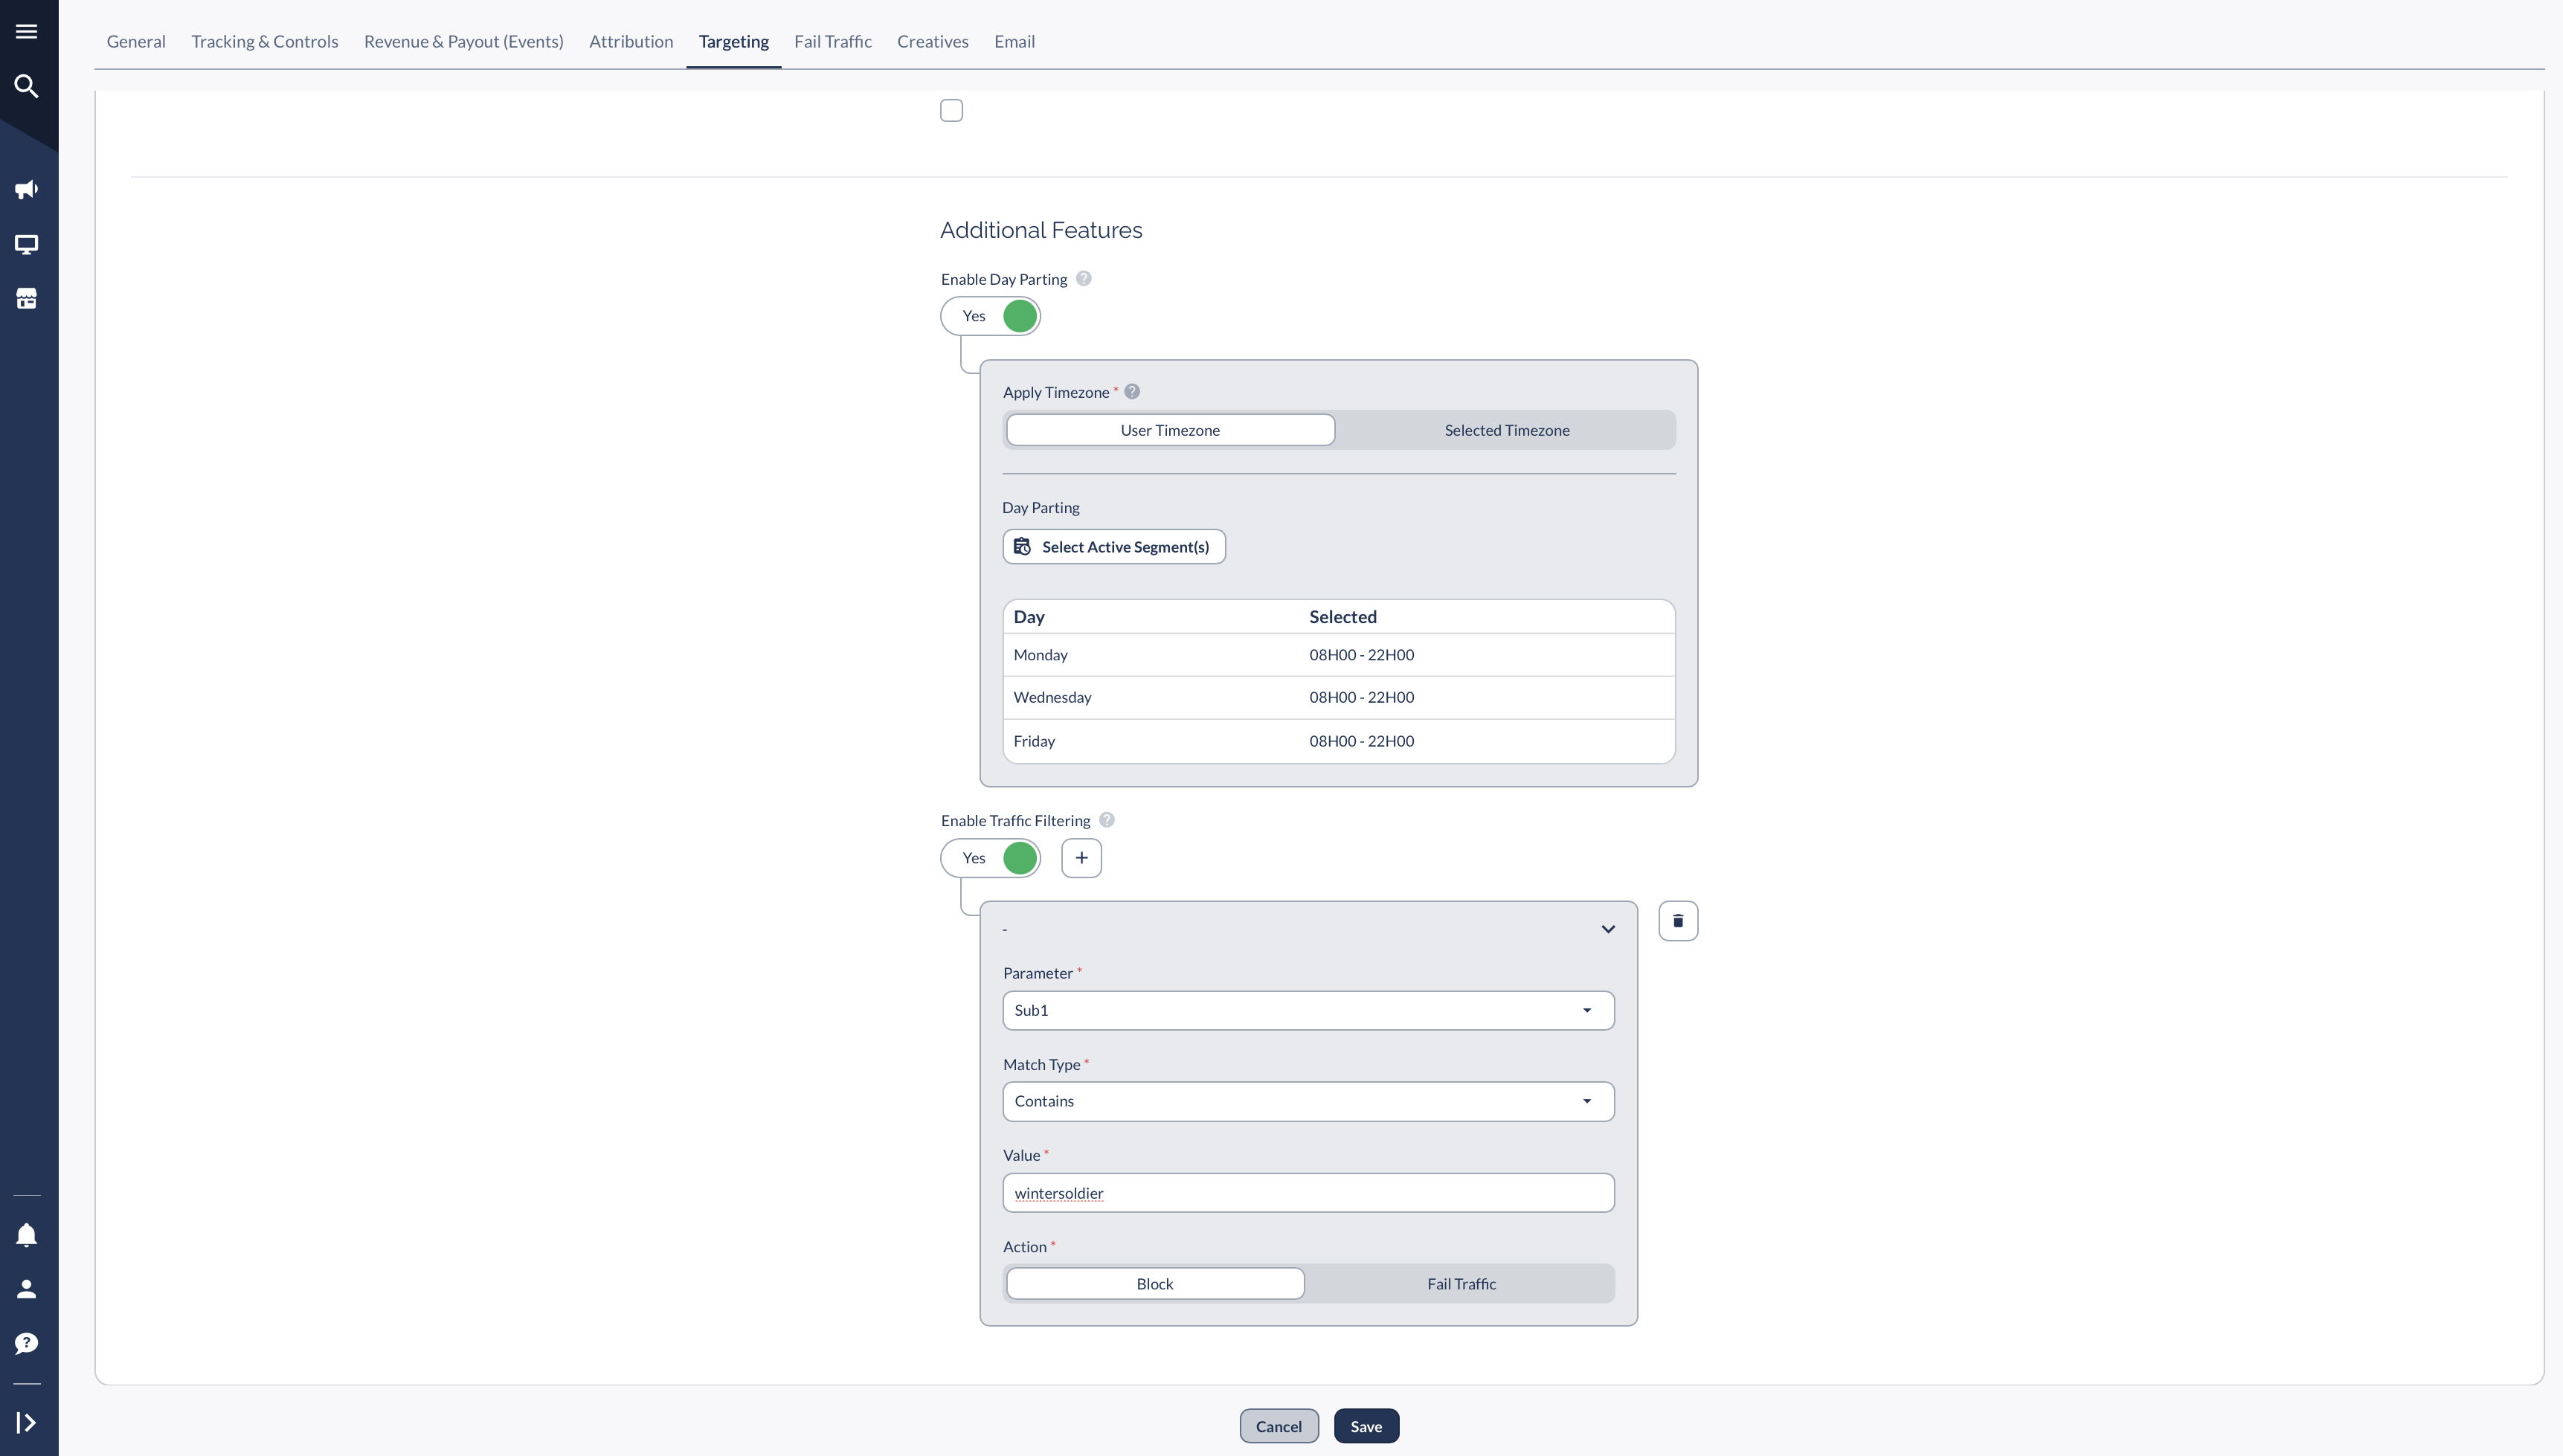Toggle Enable Traffic Filtering switch

tap(990, 858)
